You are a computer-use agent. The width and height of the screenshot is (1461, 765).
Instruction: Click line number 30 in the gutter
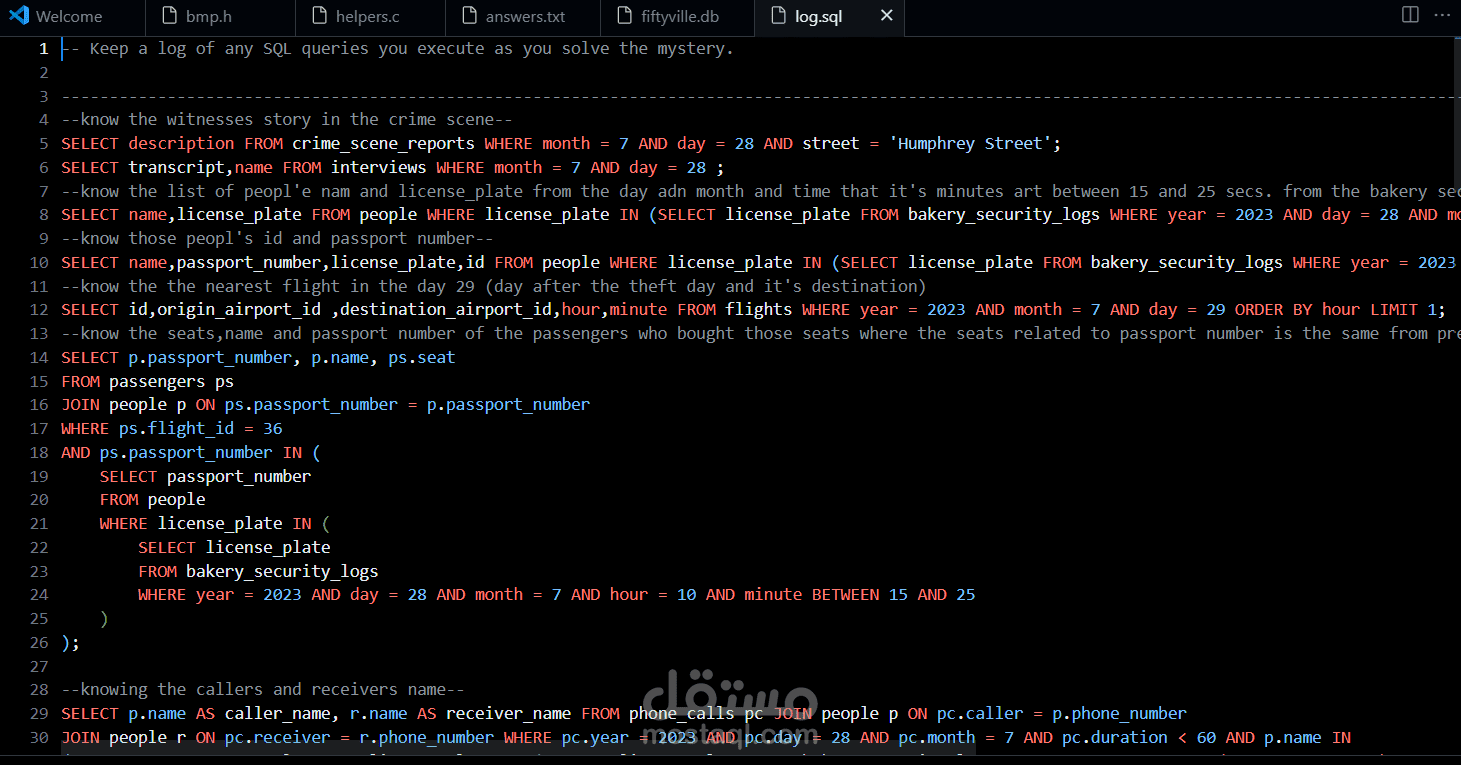pos(39,737)
